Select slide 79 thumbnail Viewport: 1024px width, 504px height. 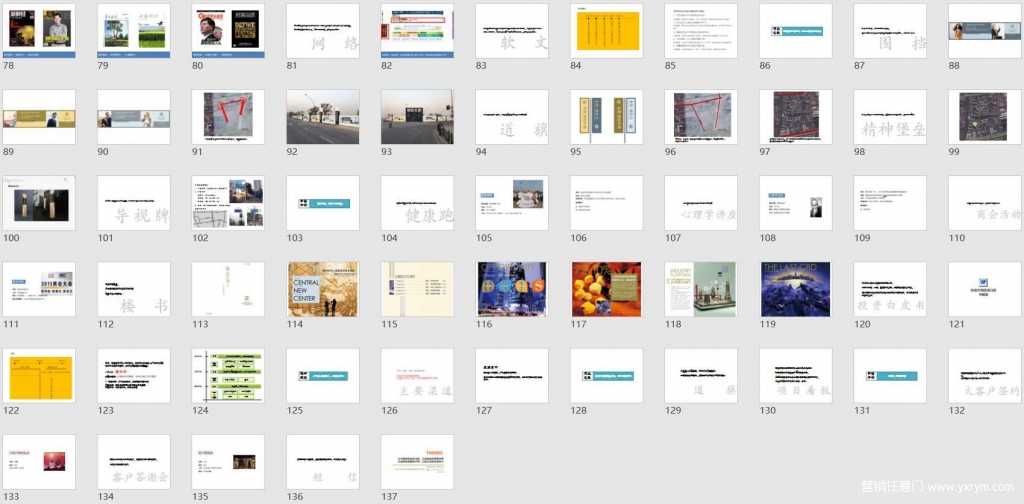pyautogui.click(x=133, y=31)
